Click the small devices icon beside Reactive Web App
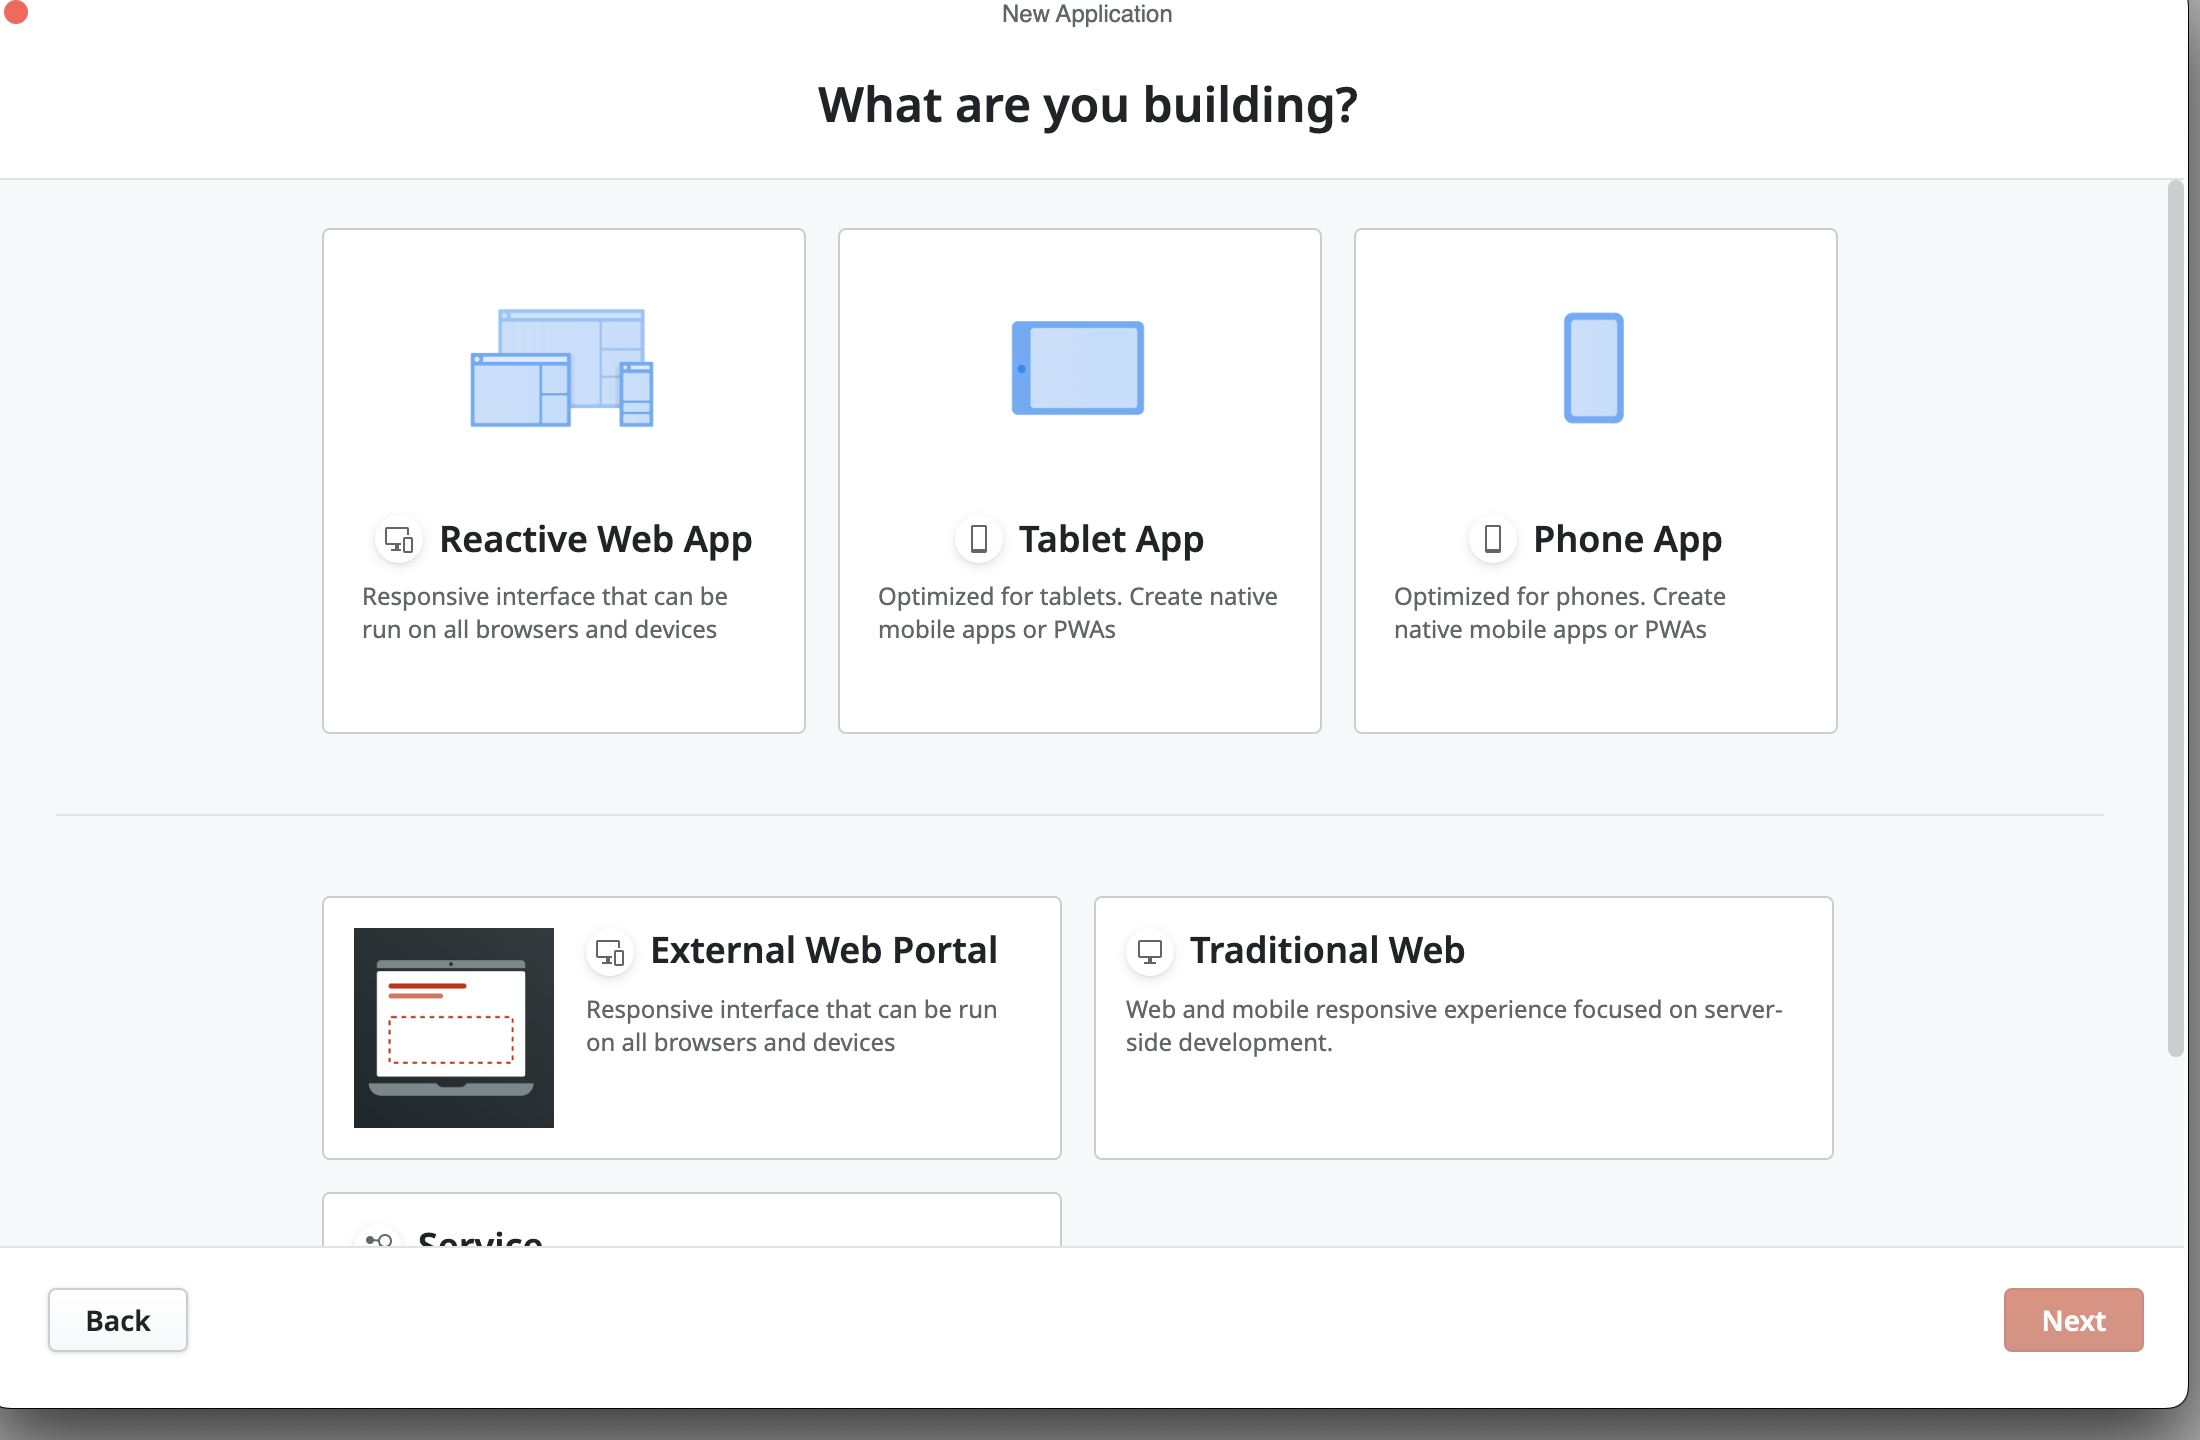This screenshot has height=1440, width=2200. pos(398,539)
